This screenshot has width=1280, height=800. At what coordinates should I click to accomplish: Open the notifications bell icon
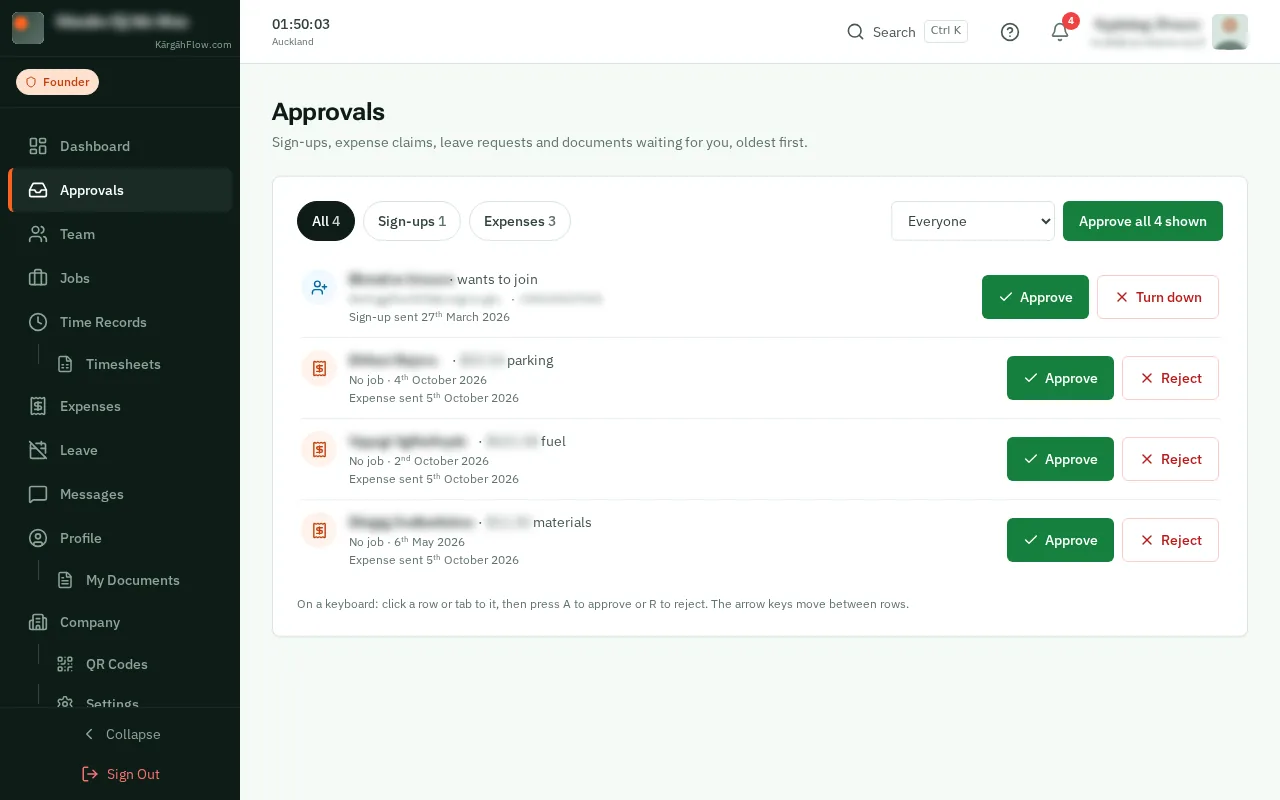(x=1060, y=32)
